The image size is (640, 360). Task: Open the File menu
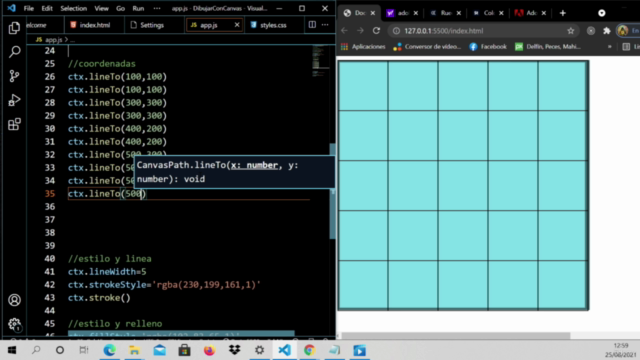[29, 8]
